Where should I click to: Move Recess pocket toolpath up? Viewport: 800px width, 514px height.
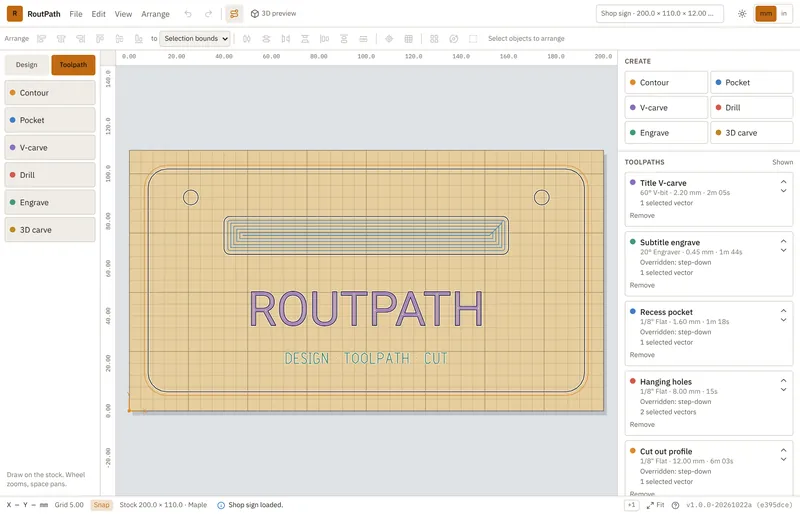[783, 311]
